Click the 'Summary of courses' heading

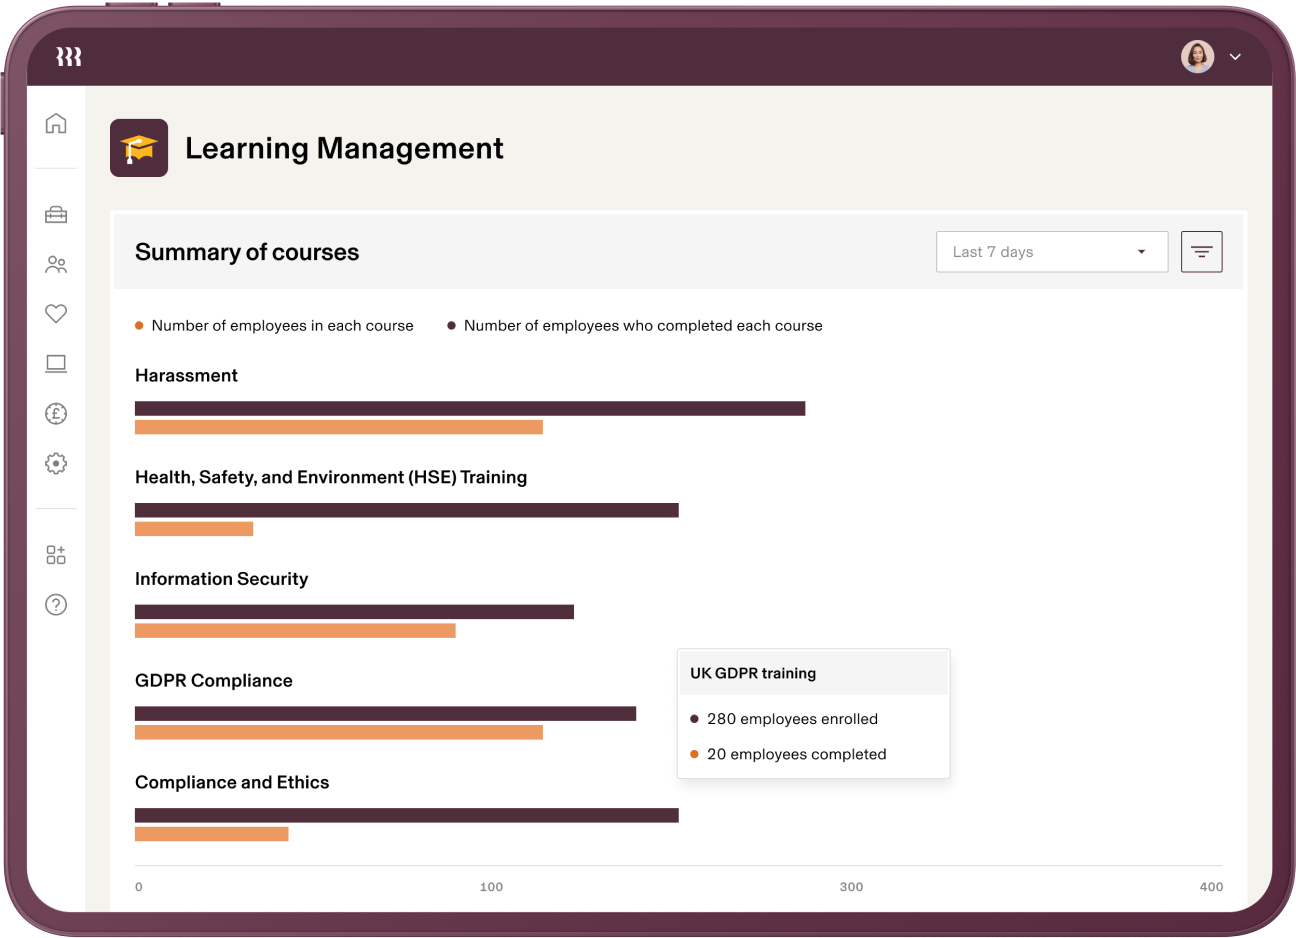[247, 252]
